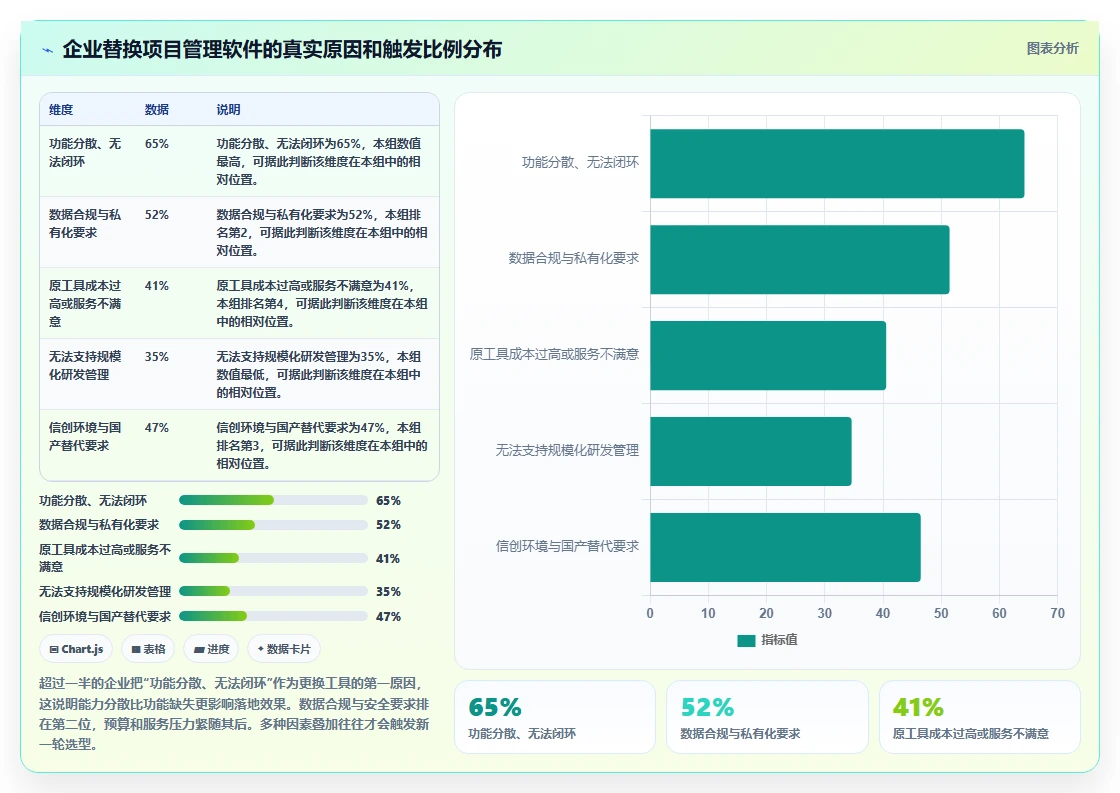Toggle the 指标值 legend swatch

[x=746, y=640]
